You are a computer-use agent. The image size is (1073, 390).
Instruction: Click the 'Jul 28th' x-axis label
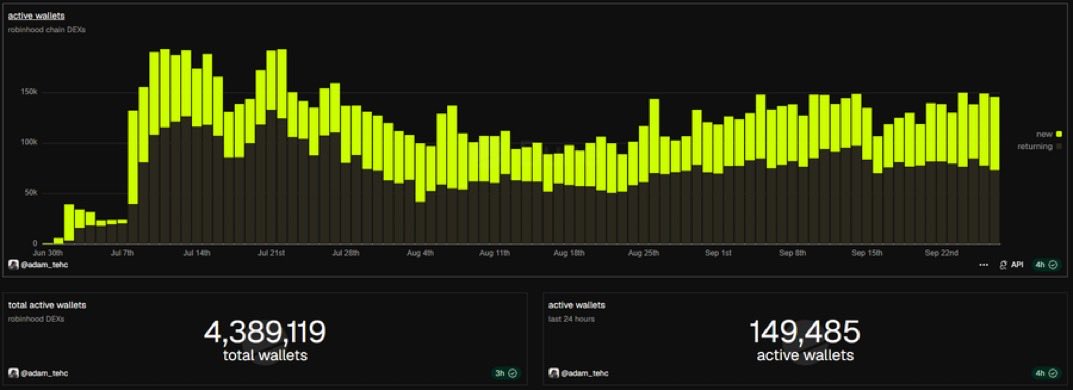346,252
